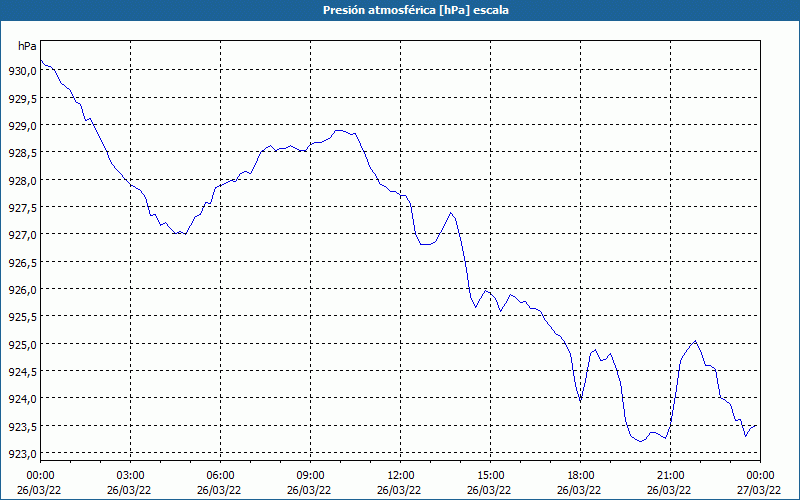
Task: Click the 928,5 y-axis value
Action: tap(22, 153)
